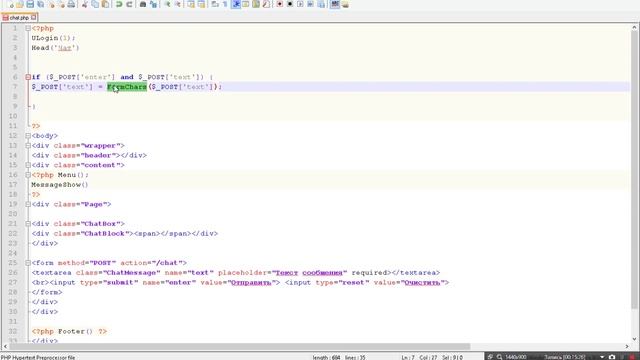
Task: Run macro multiple times icon
Action: pos(310,4)
